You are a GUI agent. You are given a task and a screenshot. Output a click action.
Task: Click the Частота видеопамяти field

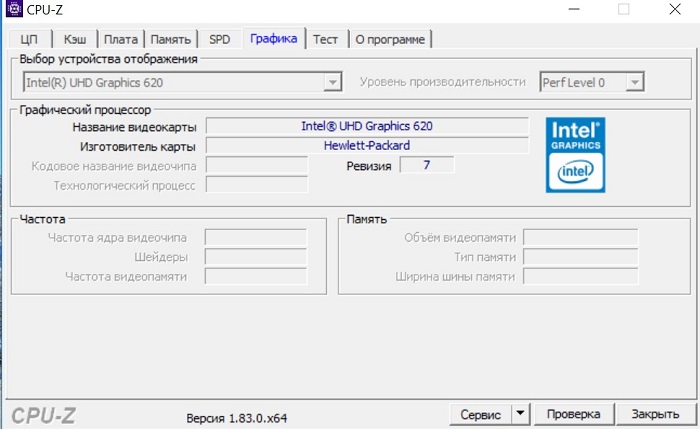point(256,276)
